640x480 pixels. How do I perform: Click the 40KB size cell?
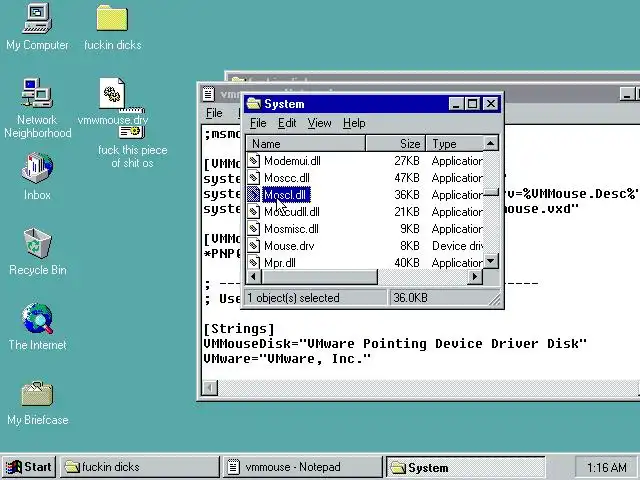(407, 263)
